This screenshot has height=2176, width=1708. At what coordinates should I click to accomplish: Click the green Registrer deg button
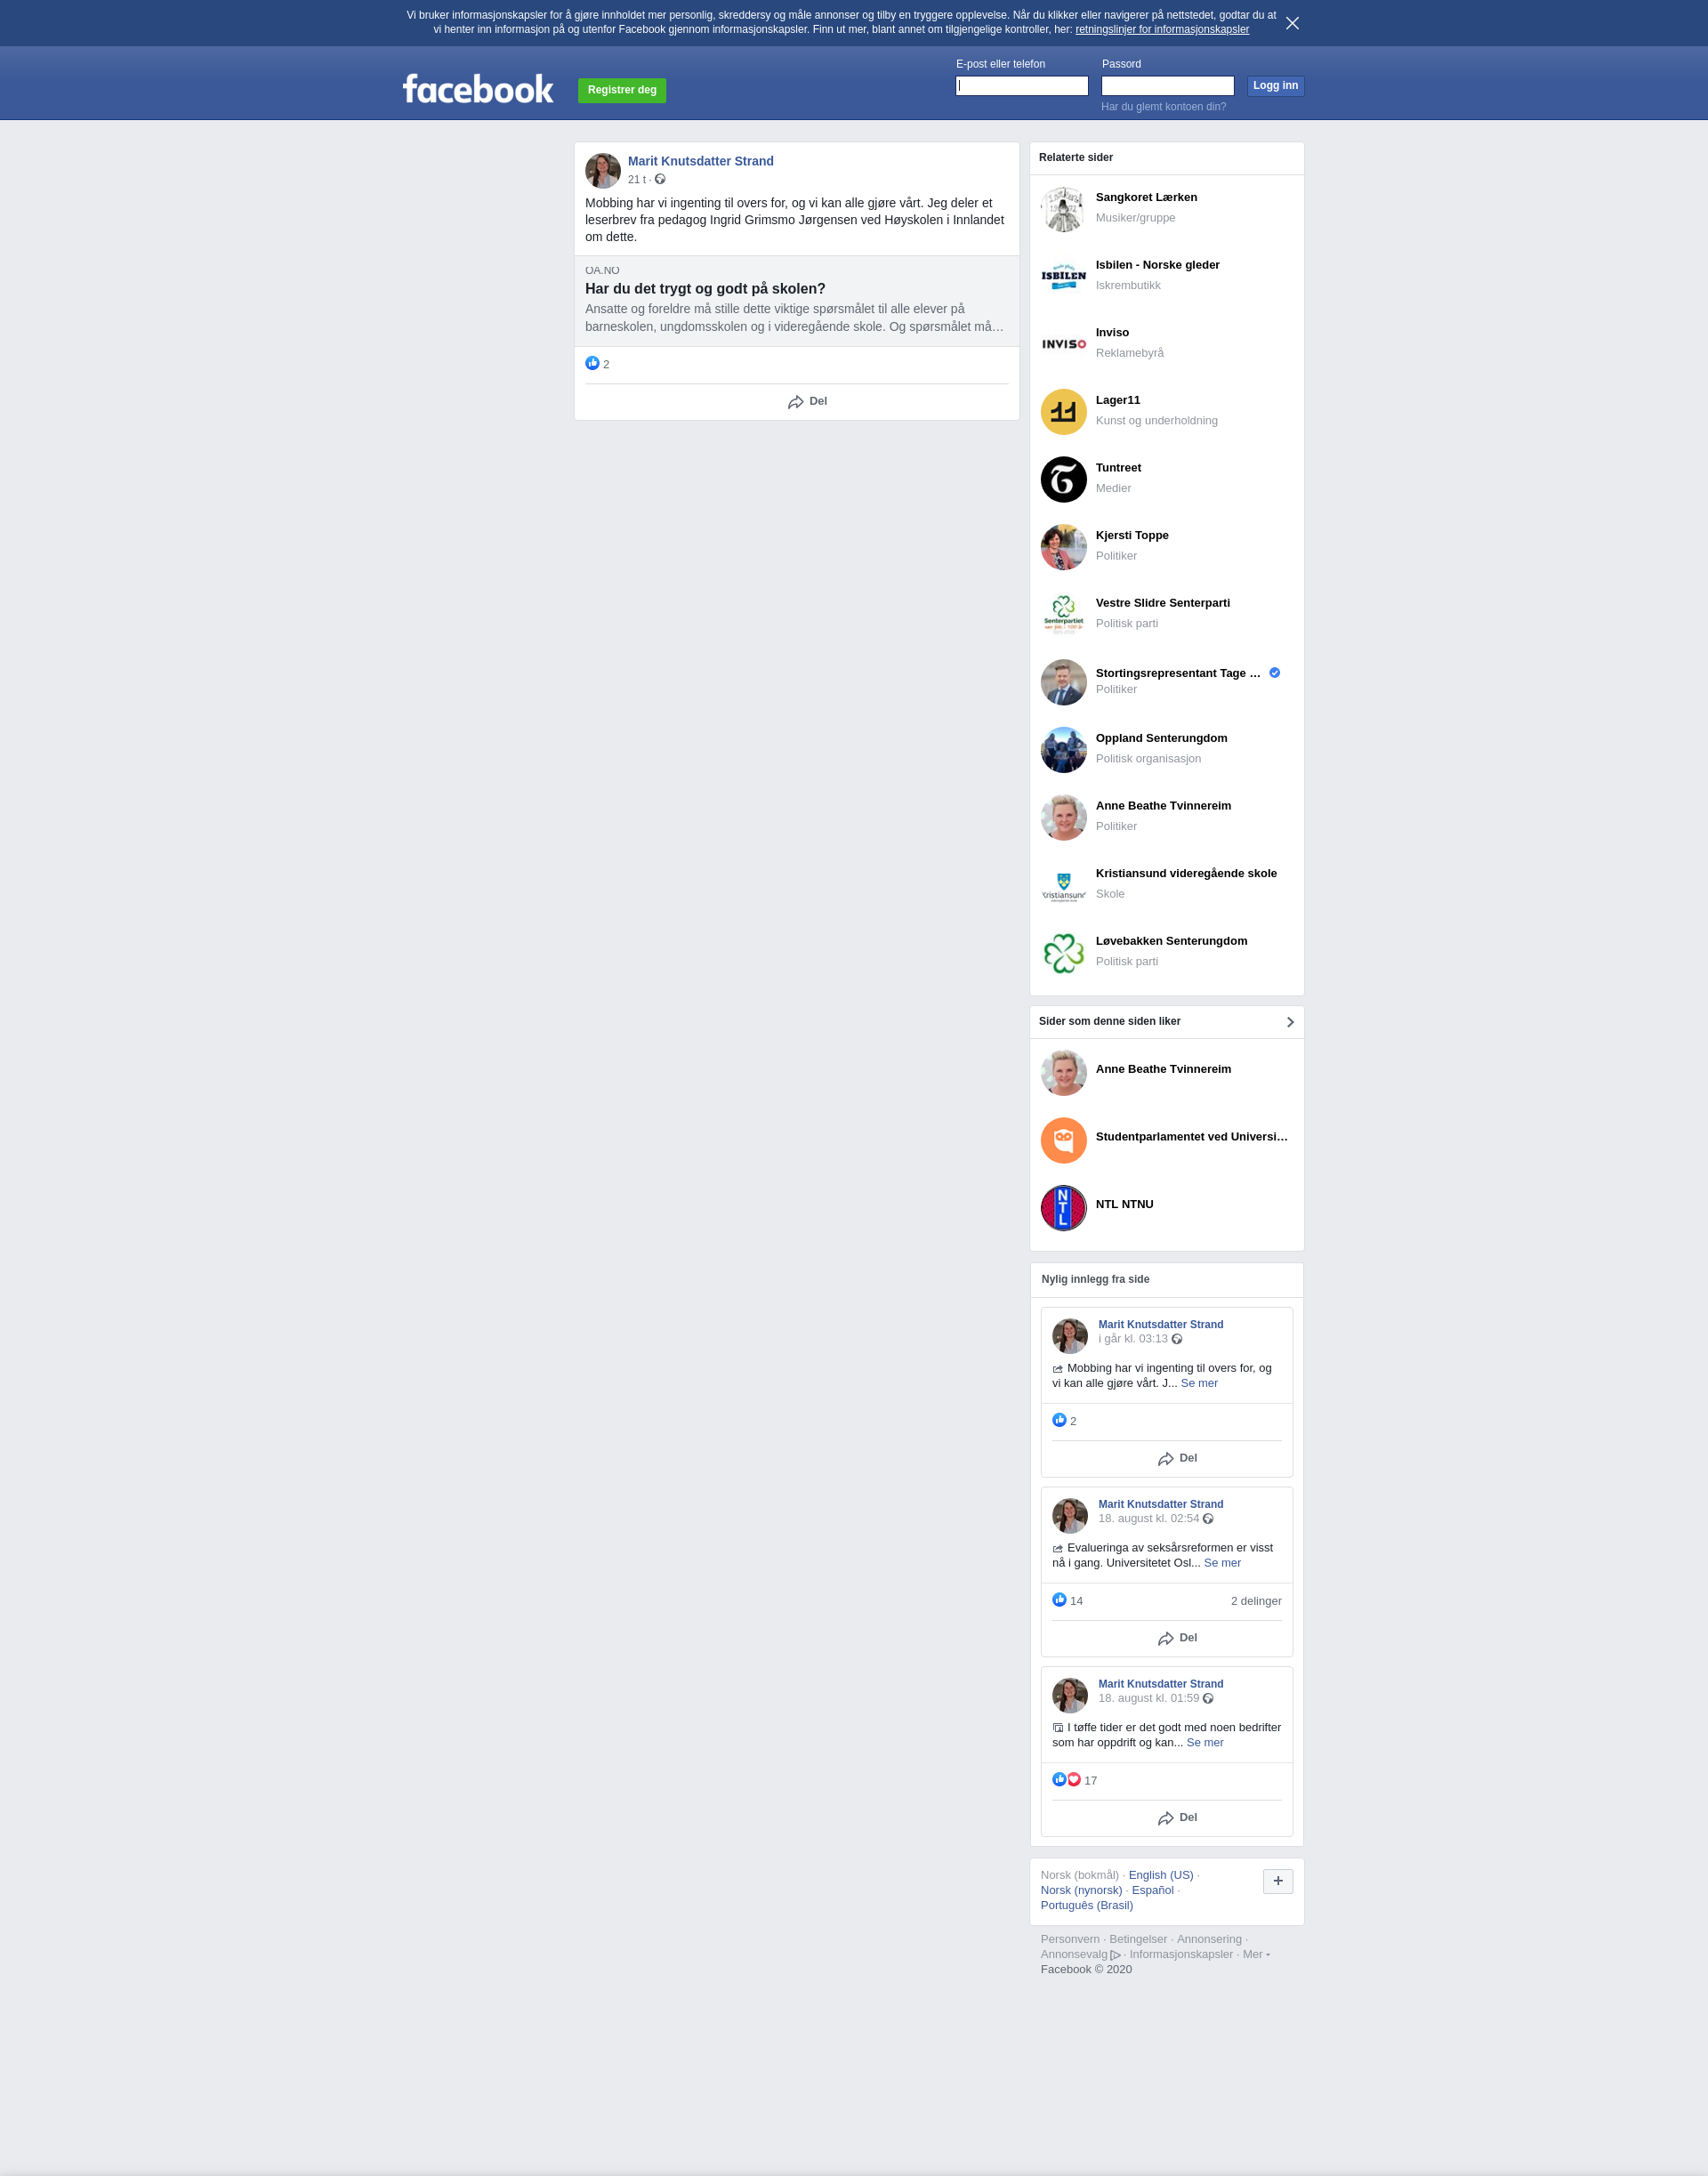click(622, 90)
